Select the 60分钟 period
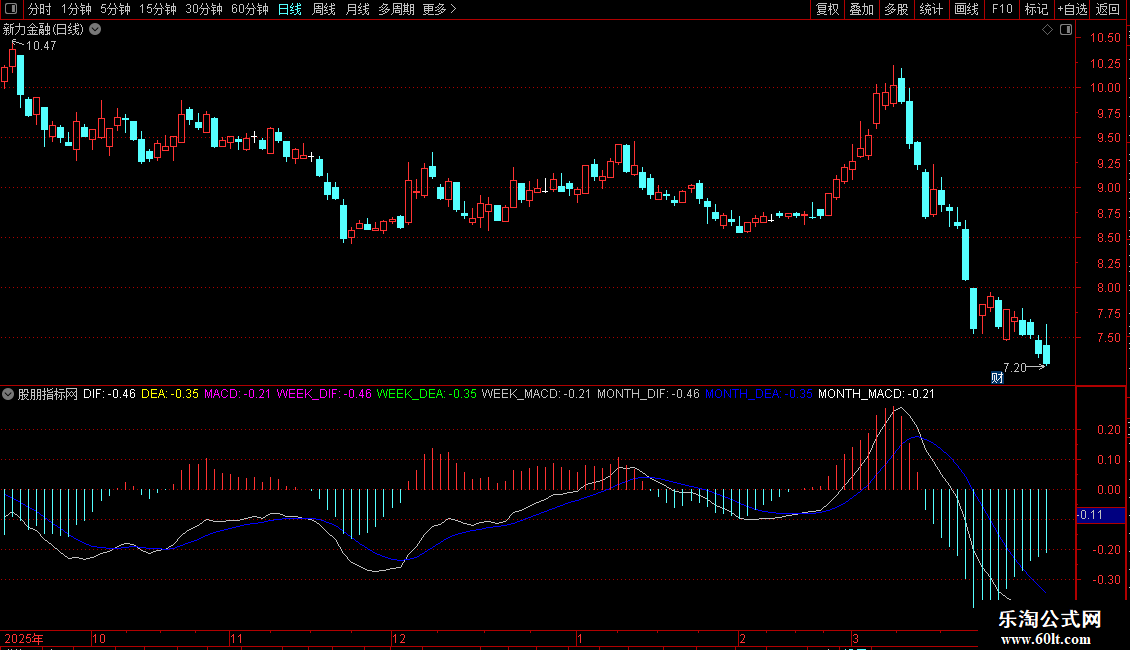Image resolution: width=1130 pixels, height=650 pixels. pos(250,9)
